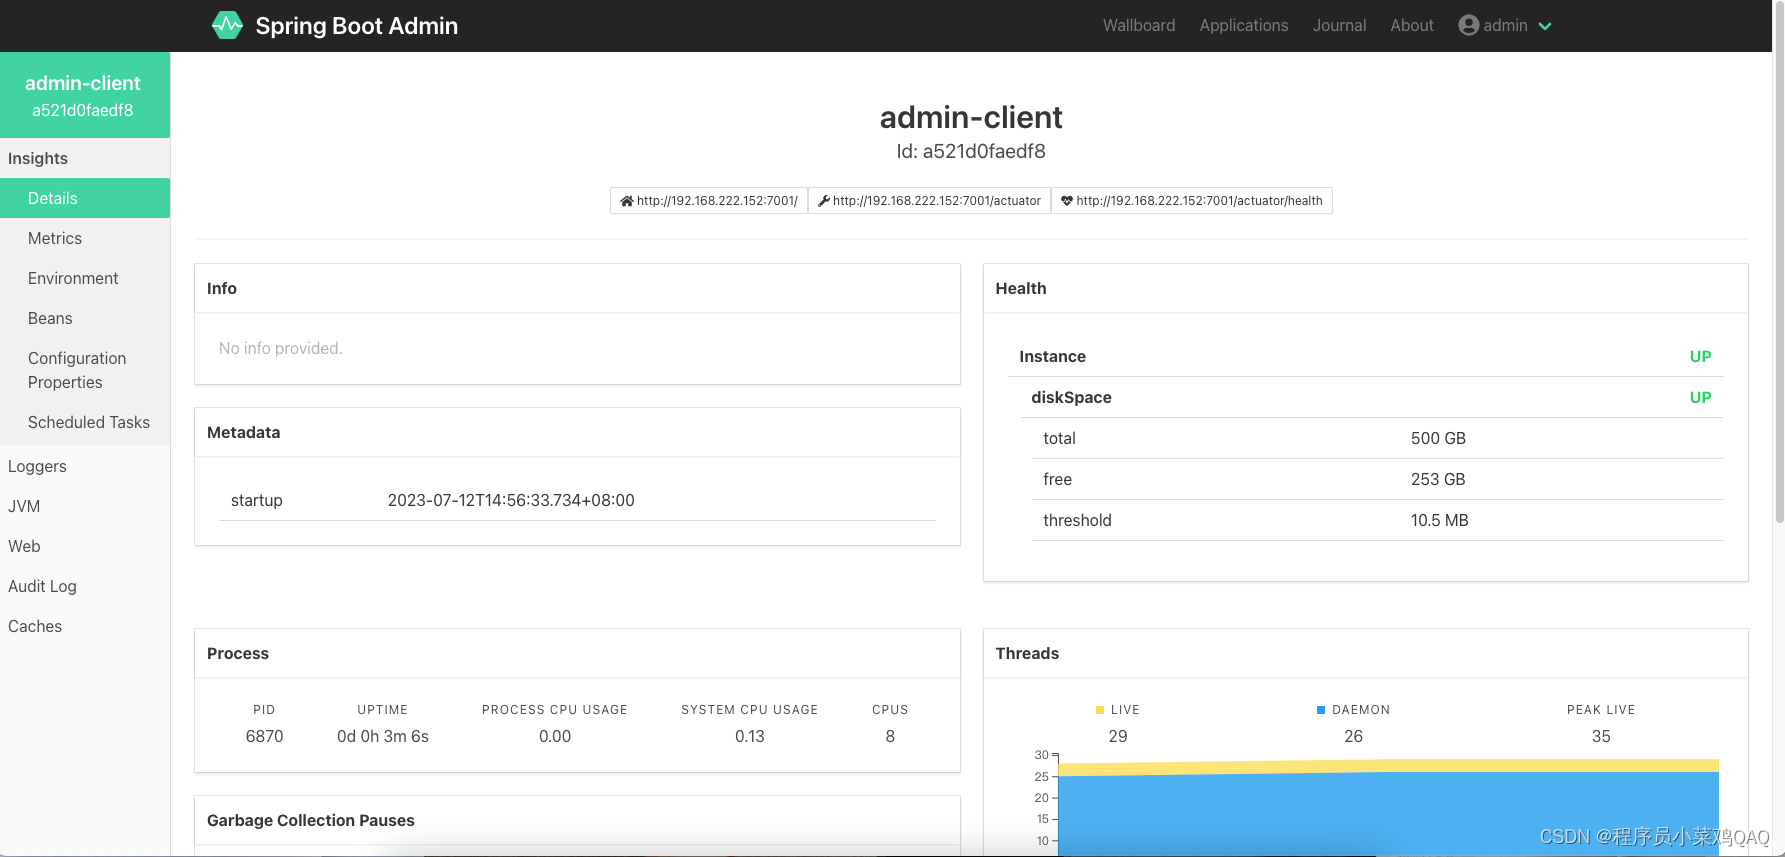Click the live threads count 29
Screen dimensions: 1785x857
pyautogui.click(x=1118, y=736)
